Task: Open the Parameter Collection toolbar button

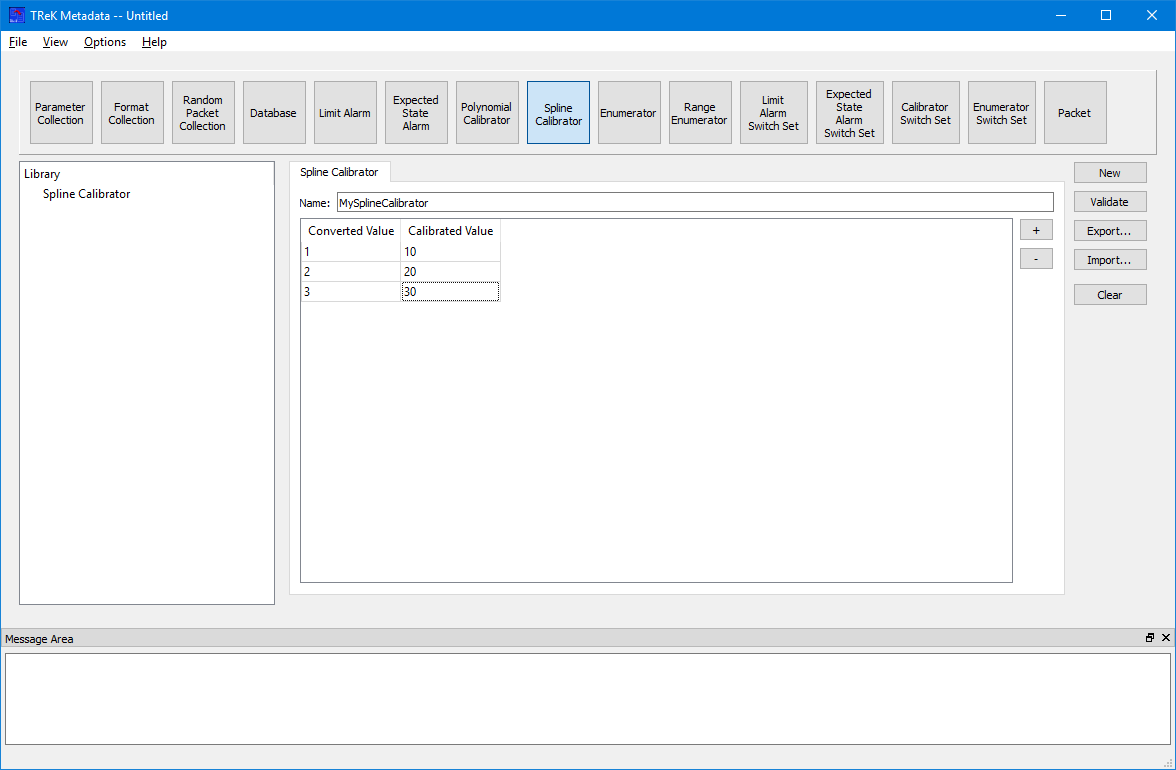Action: pos(61,113)
